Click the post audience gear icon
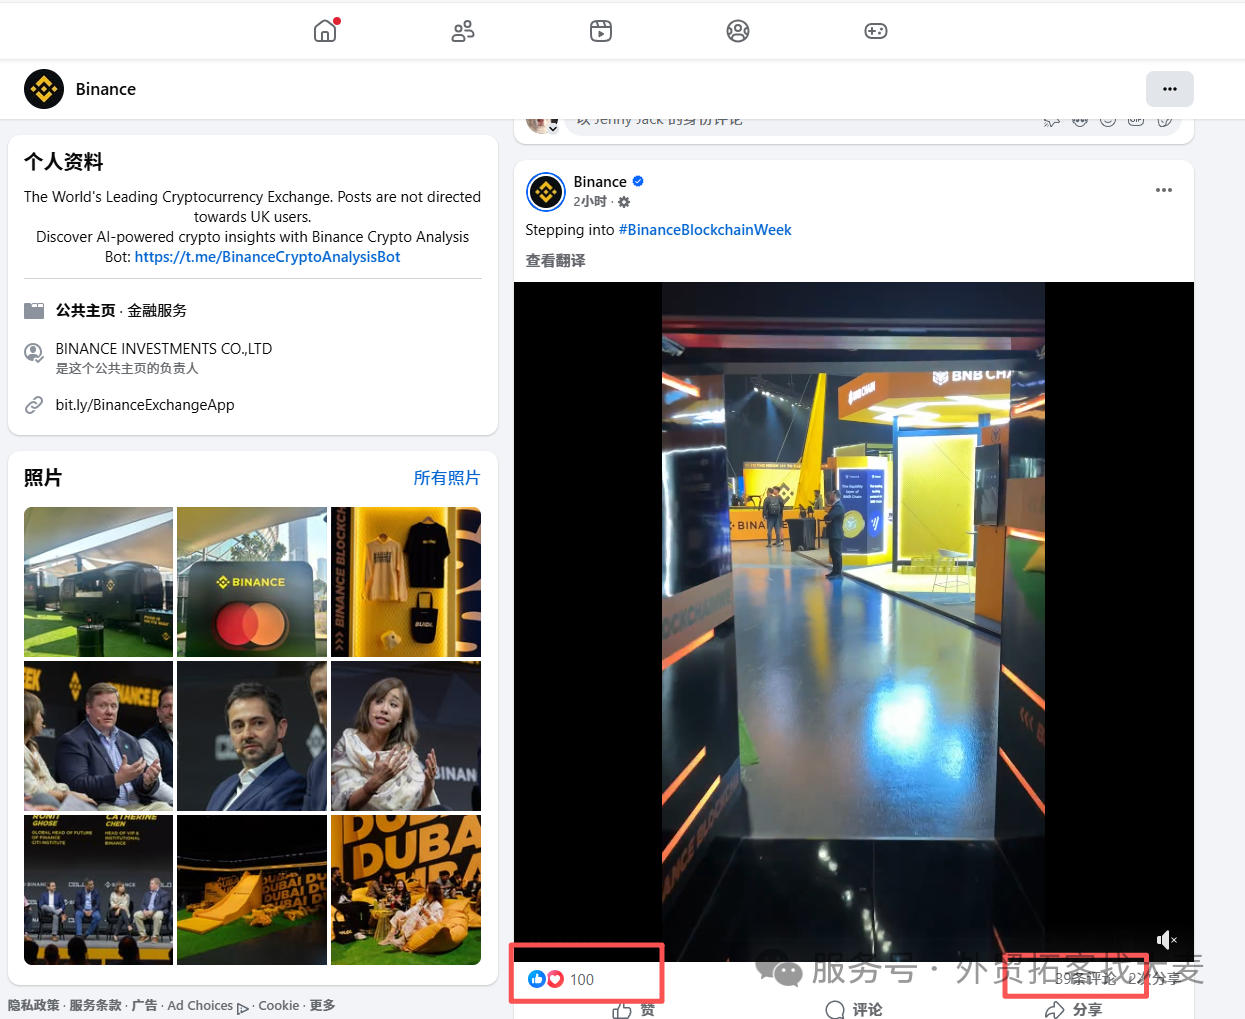The image size is (1245, 1019). tap(624, 202)
